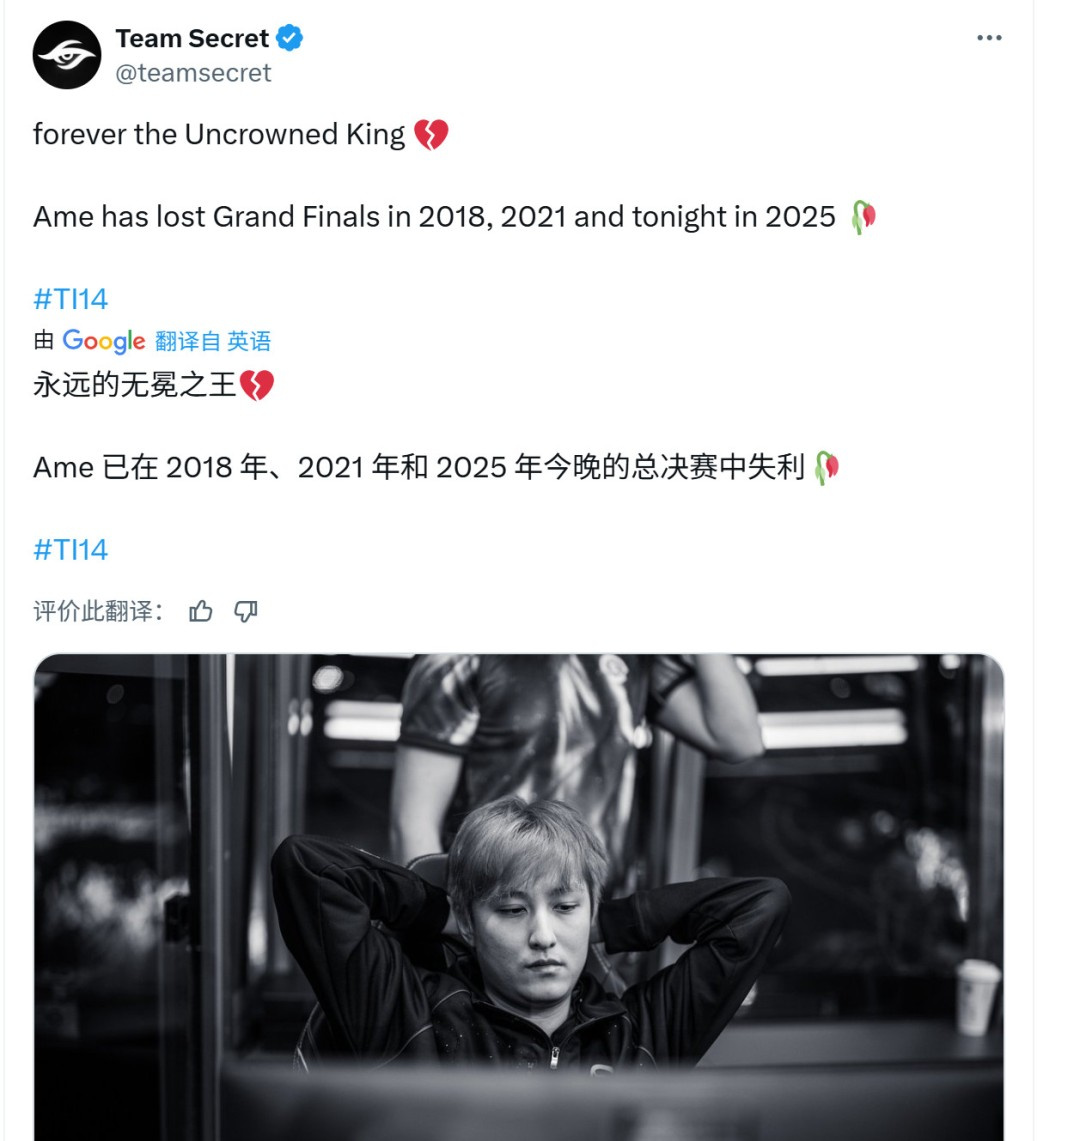
Task: Click the wilted rose emoji after 2025
Action: click(865, 215)
